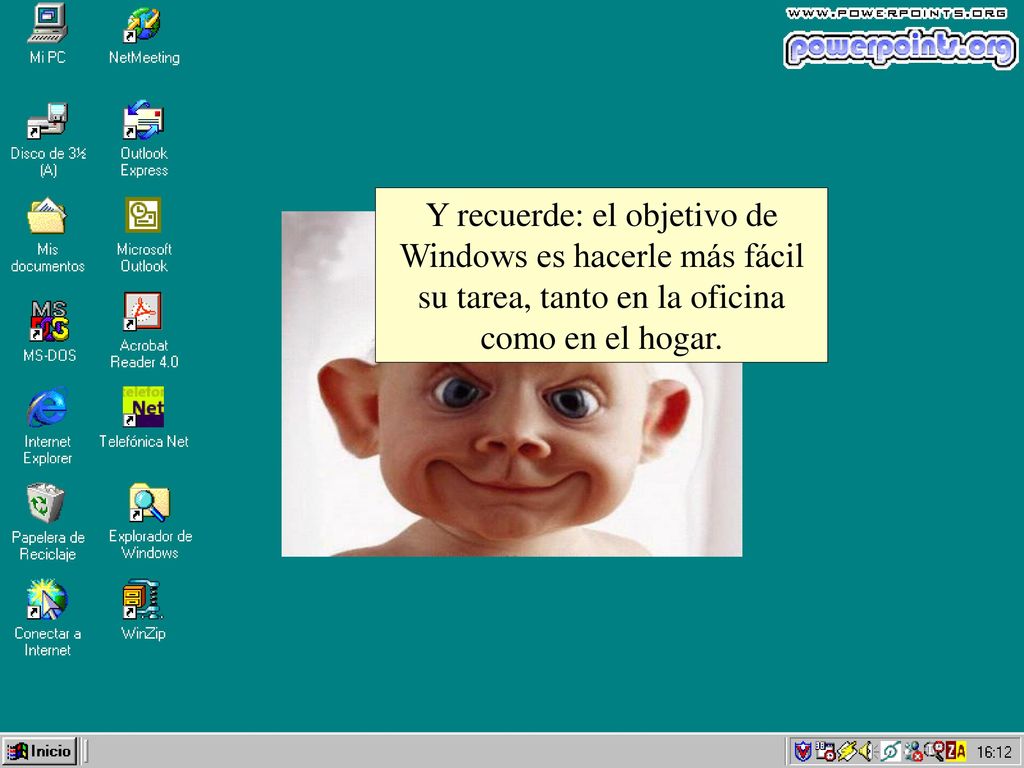Open the Mi PC desktop icon

48,34
